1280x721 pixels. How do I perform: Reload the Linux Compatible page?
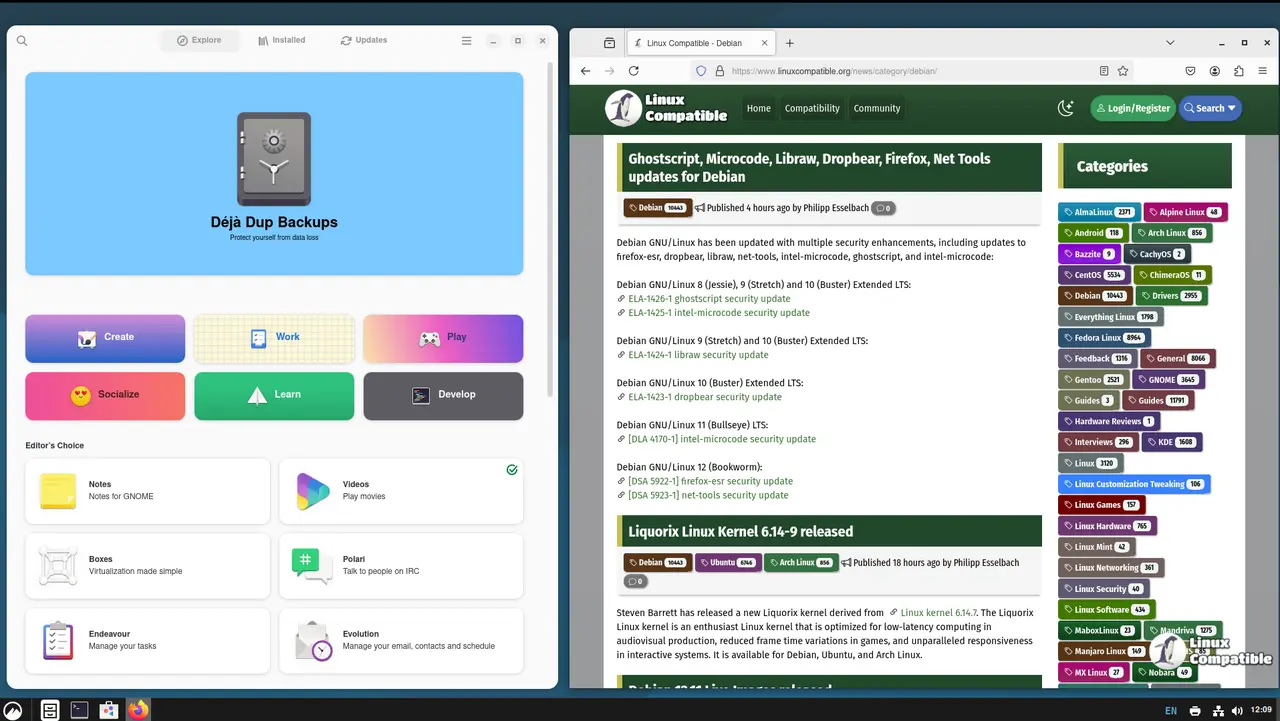click(633, 71)
